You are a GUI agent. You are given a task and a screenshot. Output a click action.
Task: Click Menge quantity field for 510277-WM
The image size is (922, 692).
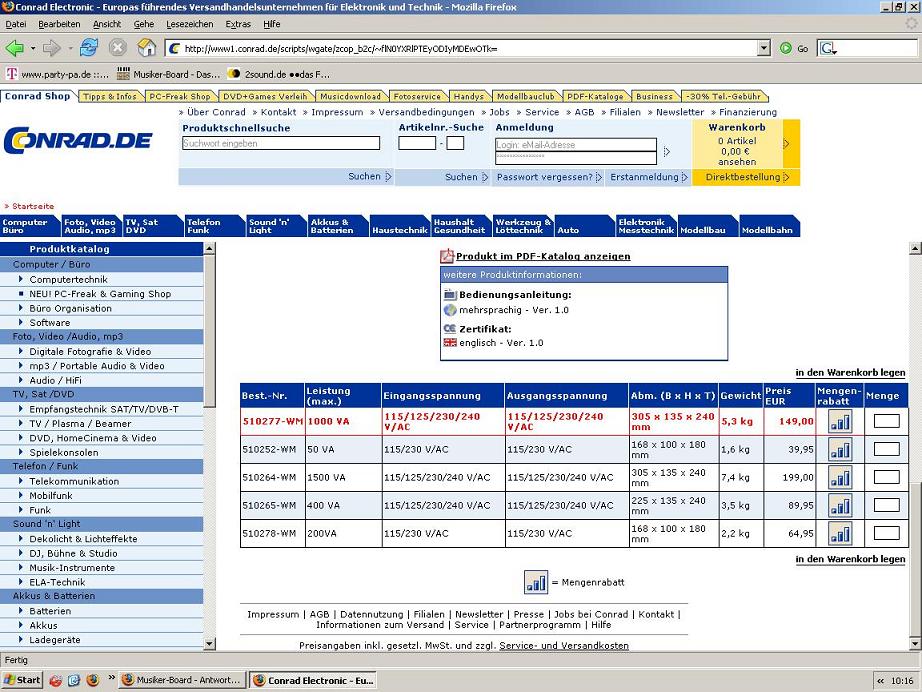pos(886,421)
